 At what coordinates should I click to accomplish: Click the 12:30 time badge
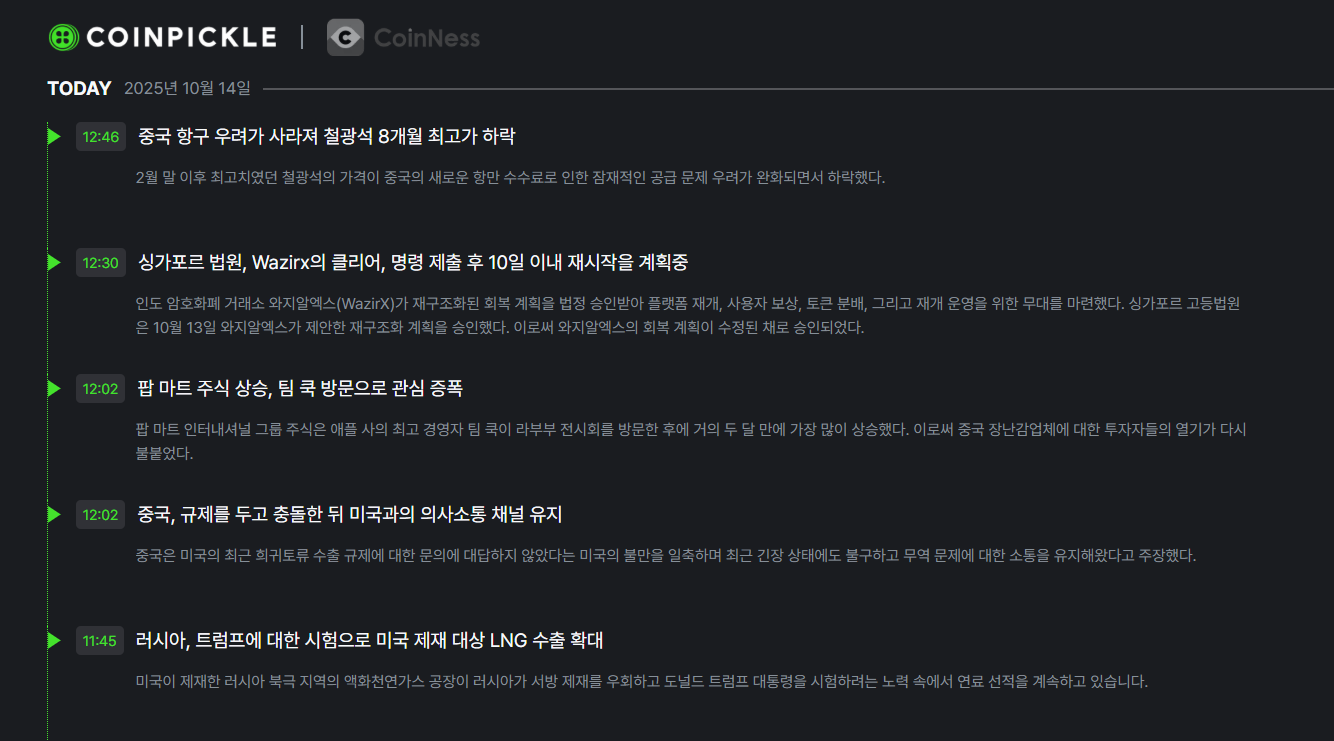coord(101,263)
